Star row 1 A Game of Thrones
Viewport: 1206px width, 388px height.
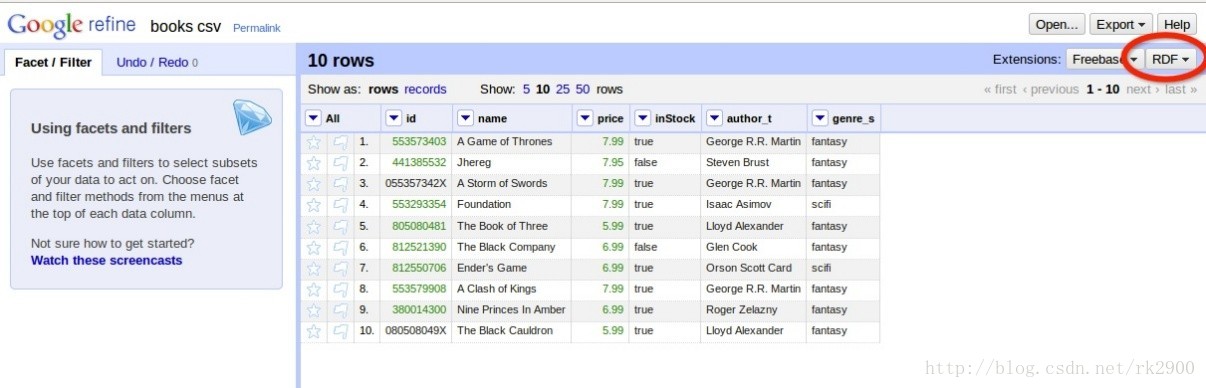pos(313,142)
